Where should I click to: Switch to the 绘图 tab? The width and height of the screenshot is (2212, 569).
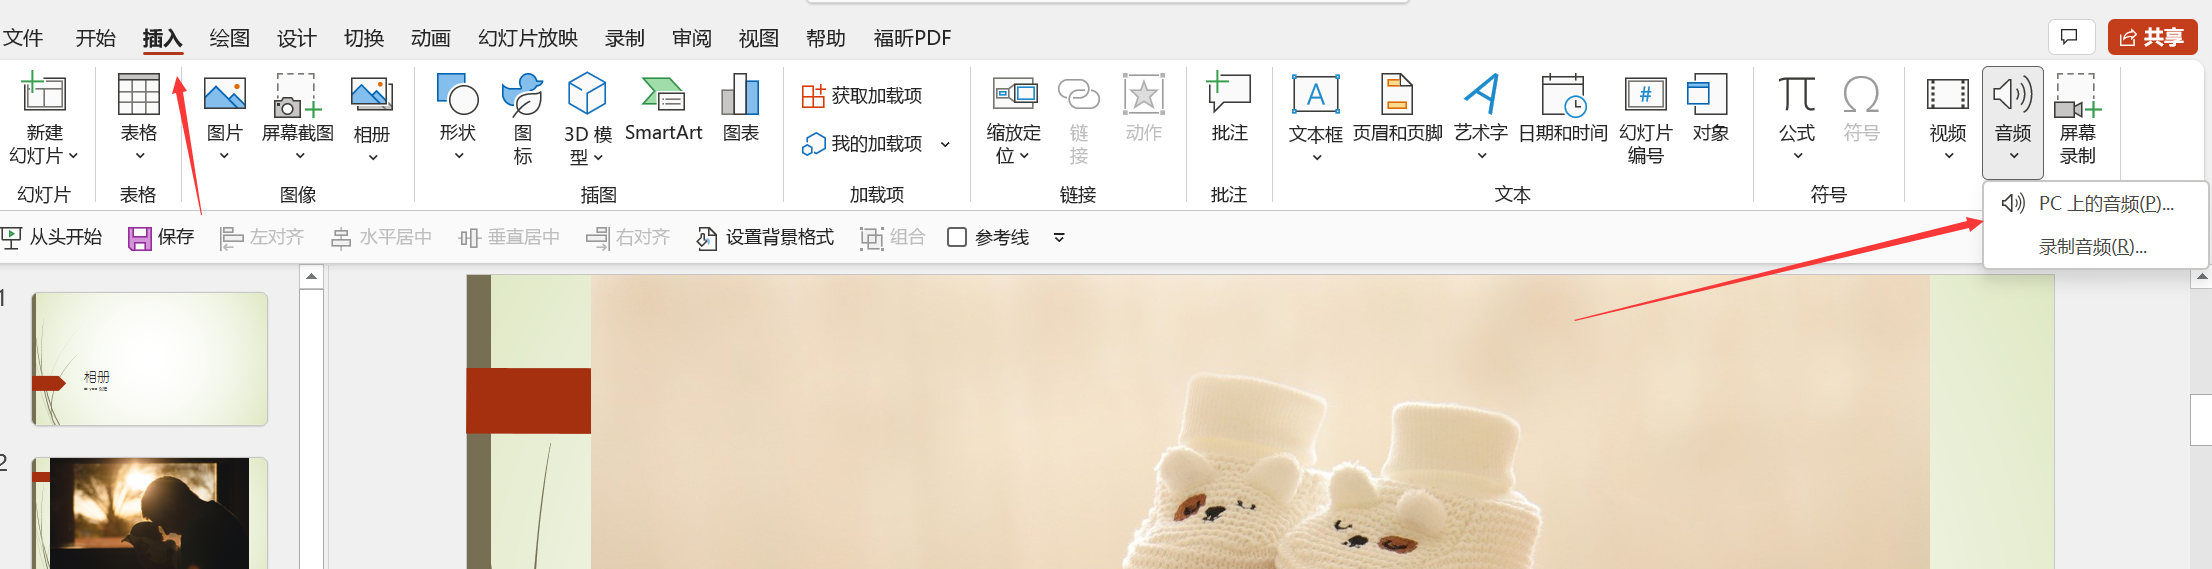tap(229, 38)
